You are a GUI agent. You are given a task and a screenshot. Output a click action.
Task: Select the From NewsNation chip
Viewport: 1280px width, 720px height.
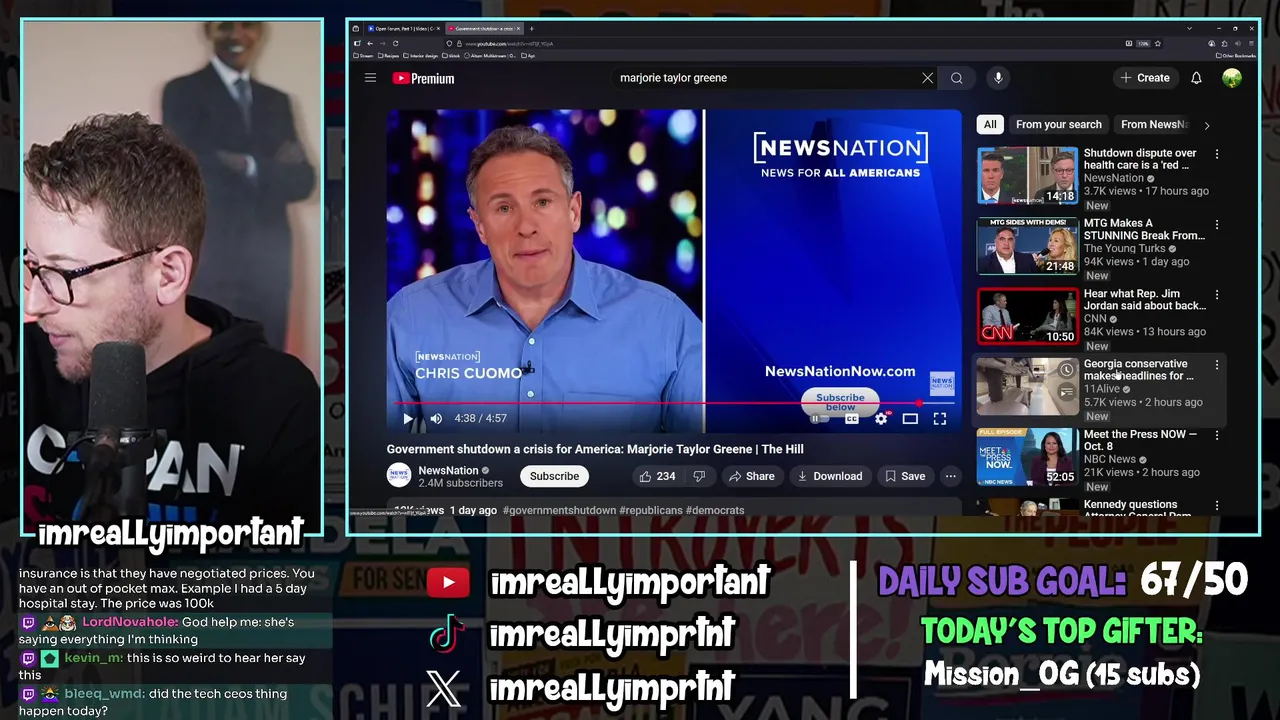(x=1153, y=124)
